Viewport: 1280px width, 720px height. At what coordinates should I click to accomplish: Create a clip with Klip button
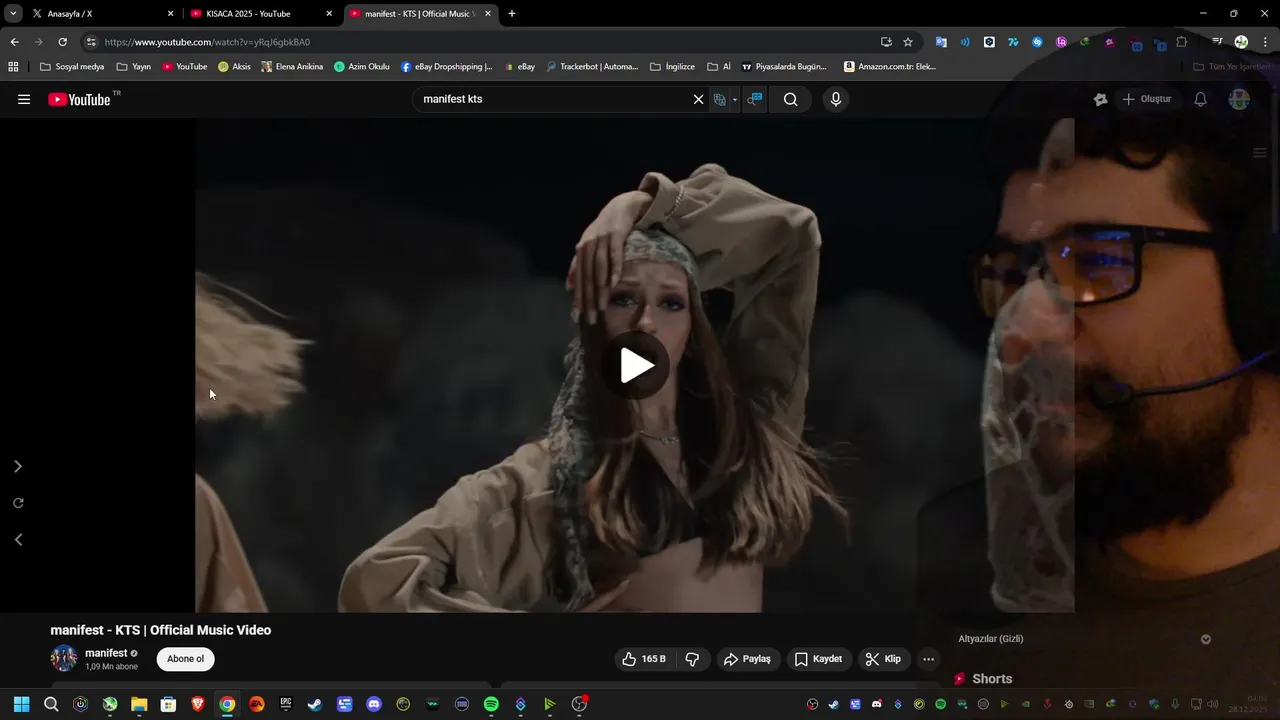pos(883,659)
